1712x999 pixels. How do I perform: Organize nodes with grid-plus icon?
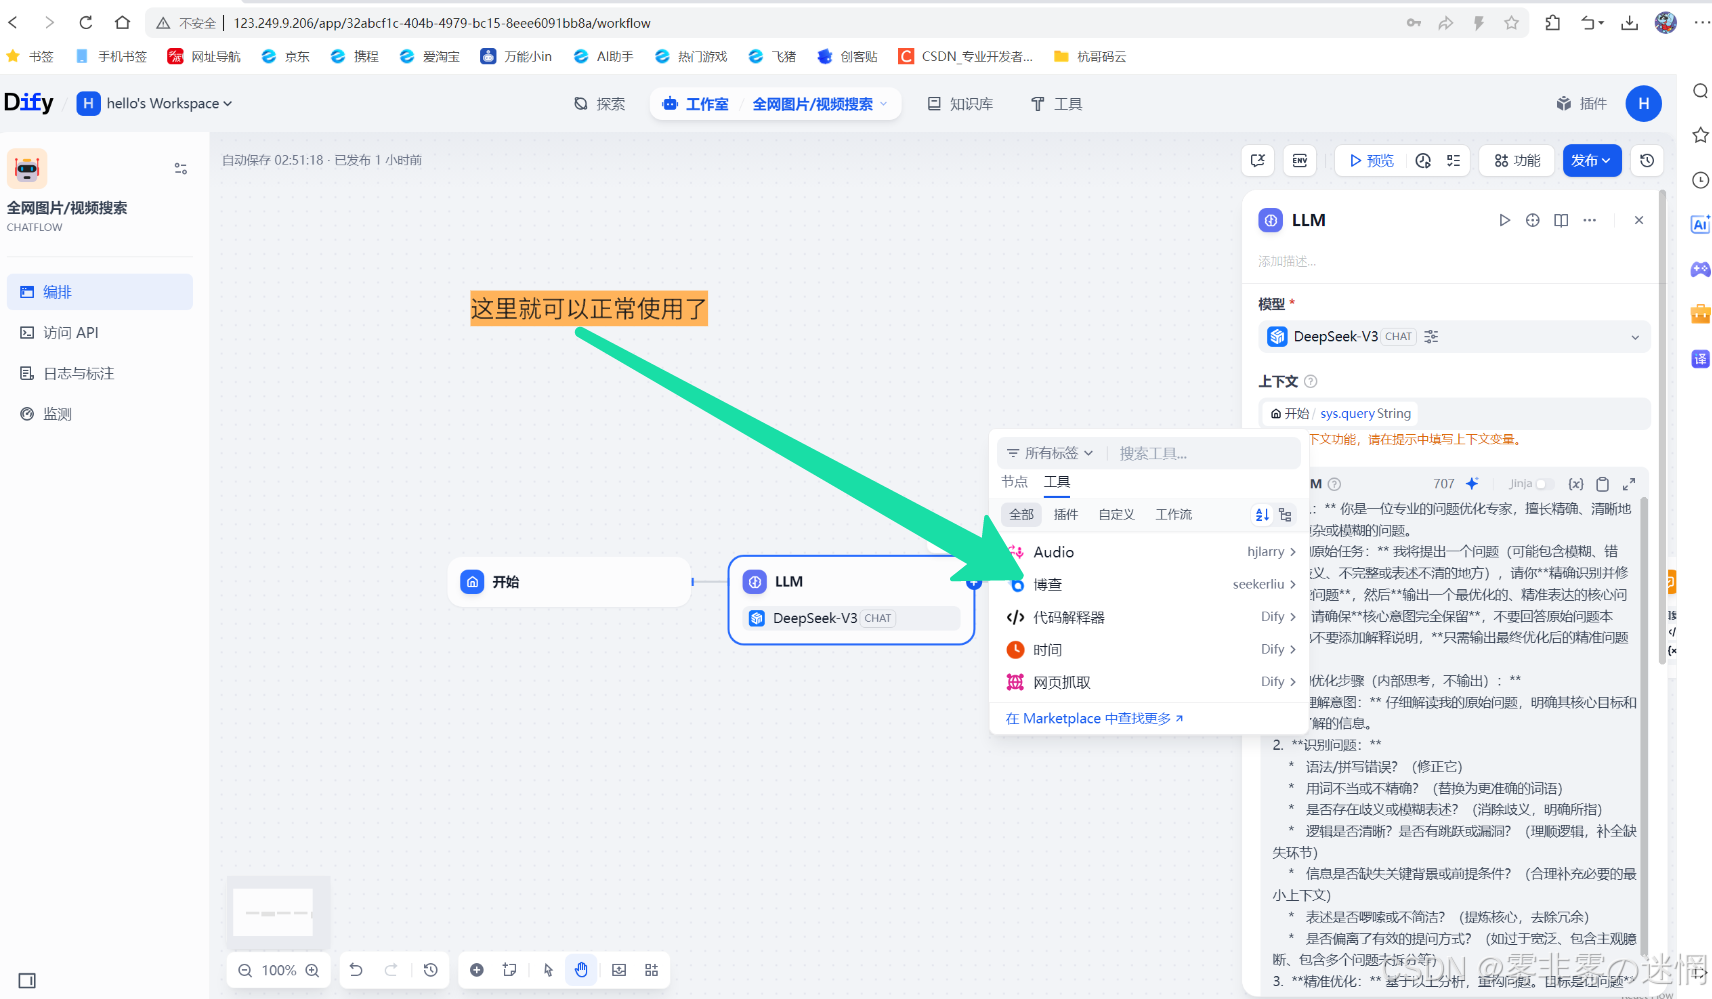652,970
